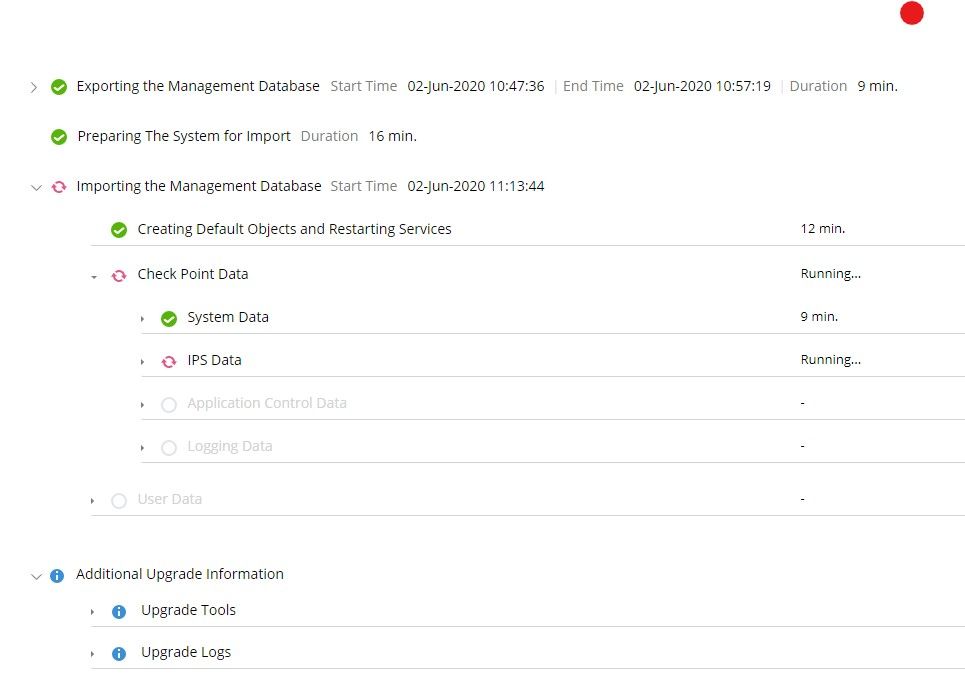Select the 'System Data' row label

[228, 317]
